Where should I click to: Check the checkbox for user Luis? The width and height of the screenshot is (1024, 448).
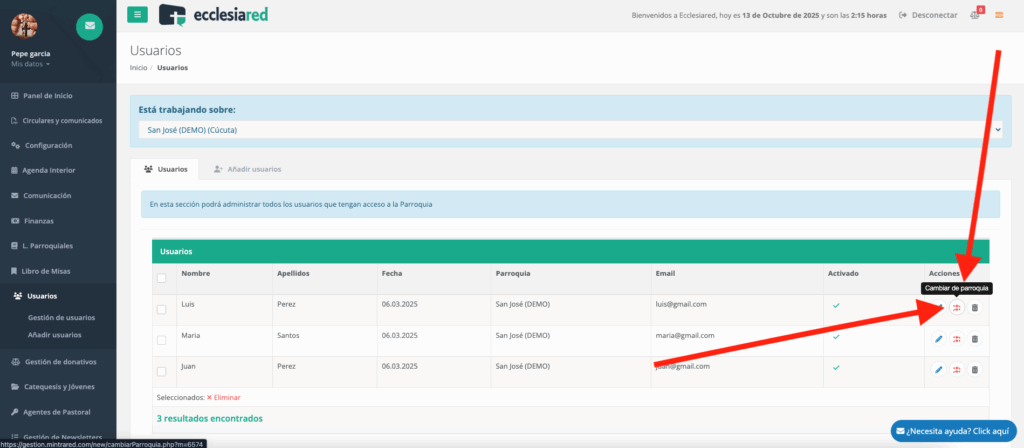[162, 308]
